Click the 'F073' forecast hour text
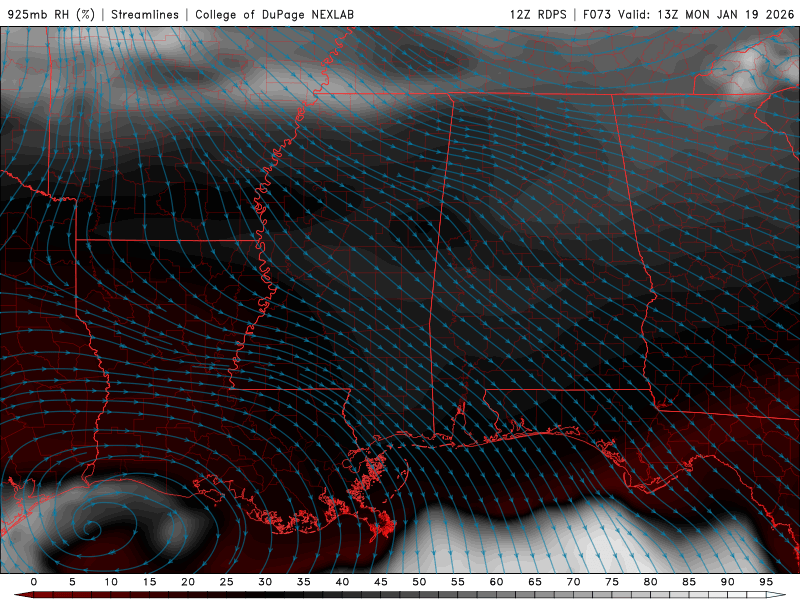Image resolution: width=800 pixels, height=600 pixels. (x=597, y=14)
